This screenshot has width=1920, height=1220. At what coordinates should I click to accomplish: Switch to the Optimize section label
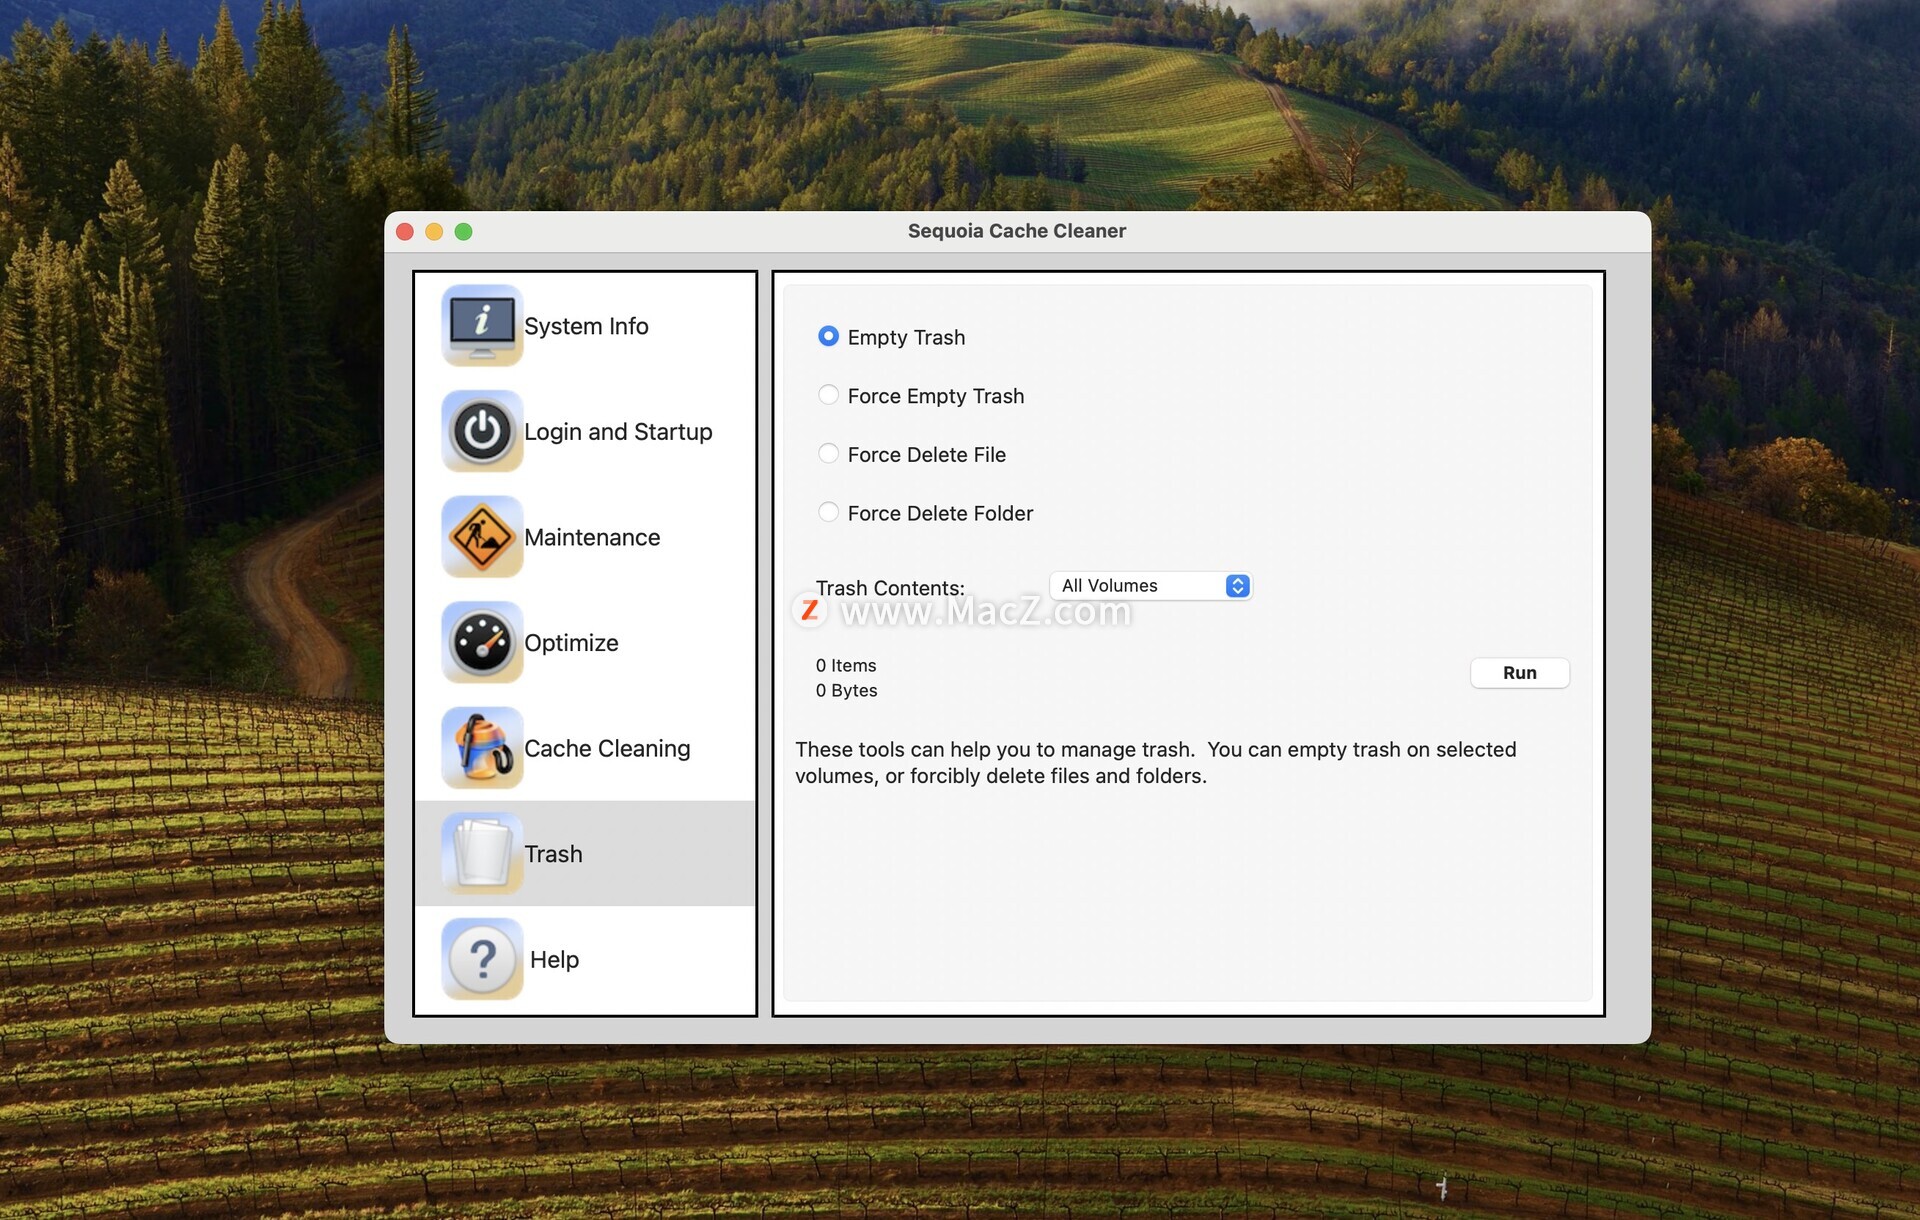point(571,643)
